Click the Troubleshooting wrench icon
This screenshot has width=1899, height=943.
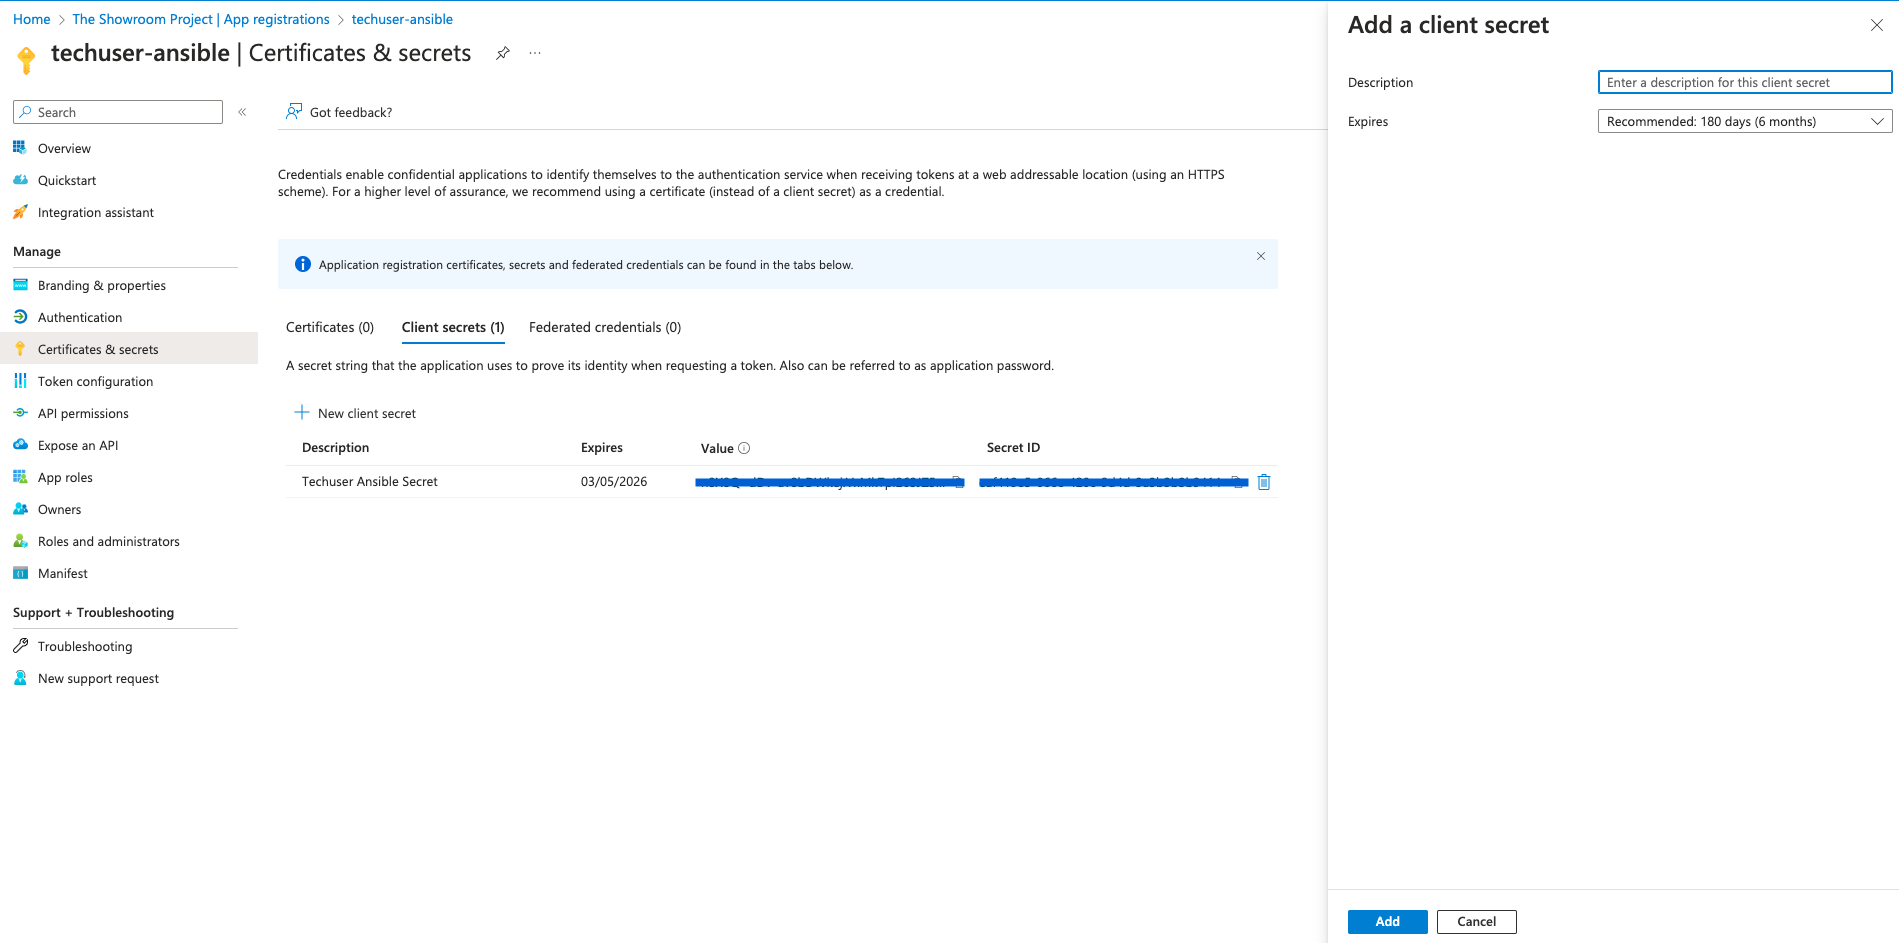click(x=20, y=645)
